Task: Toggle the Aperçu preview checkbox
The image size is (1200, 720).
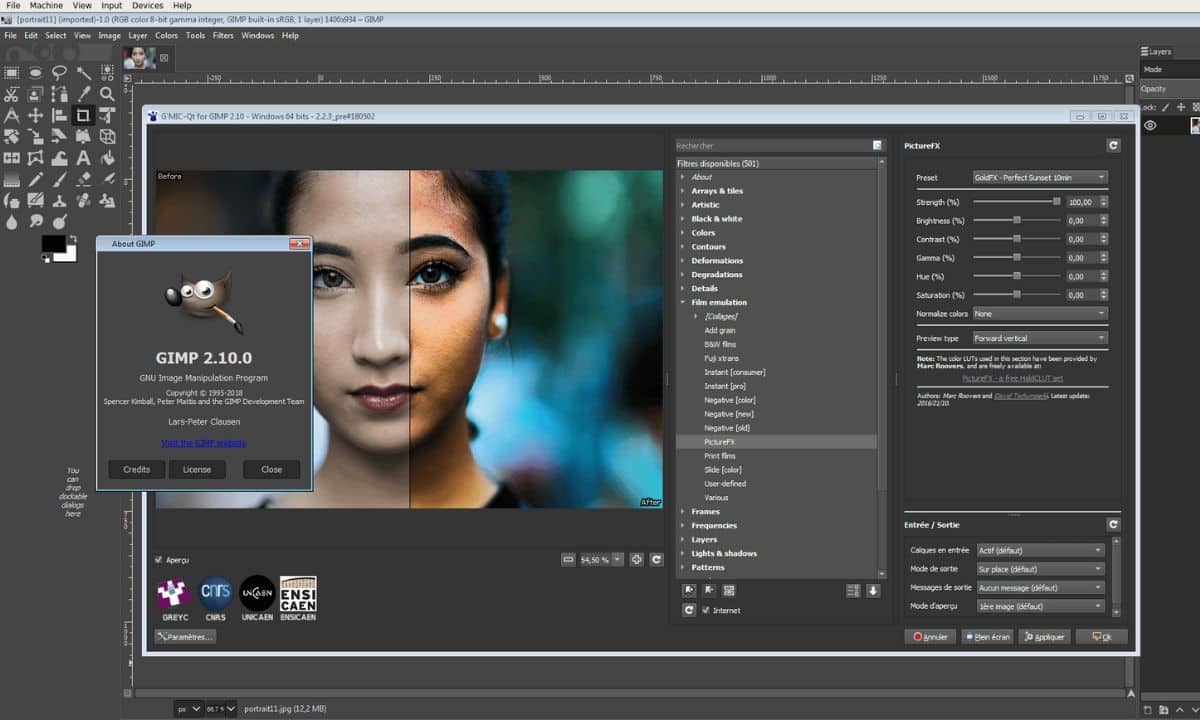Action: (x=159, y=560)
